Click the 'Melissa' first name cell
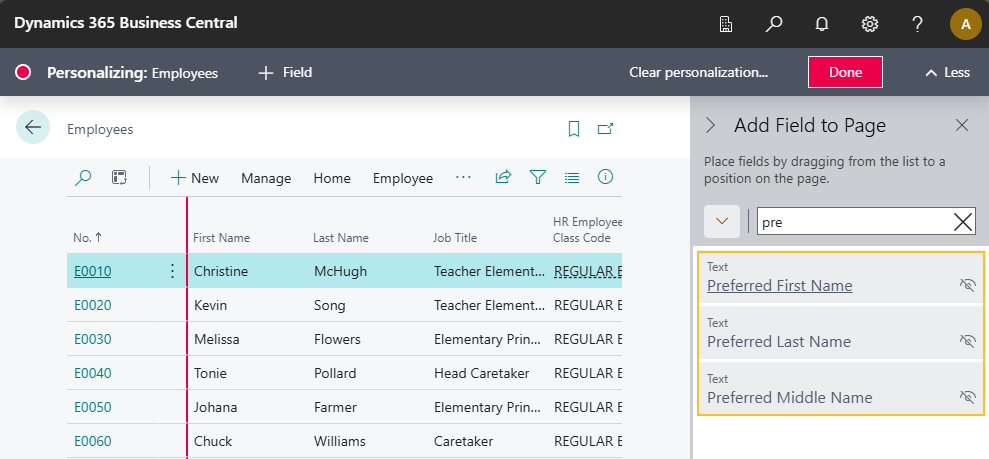Image resolution: width=989 pixels, height=459 pixels. [216, 339]
